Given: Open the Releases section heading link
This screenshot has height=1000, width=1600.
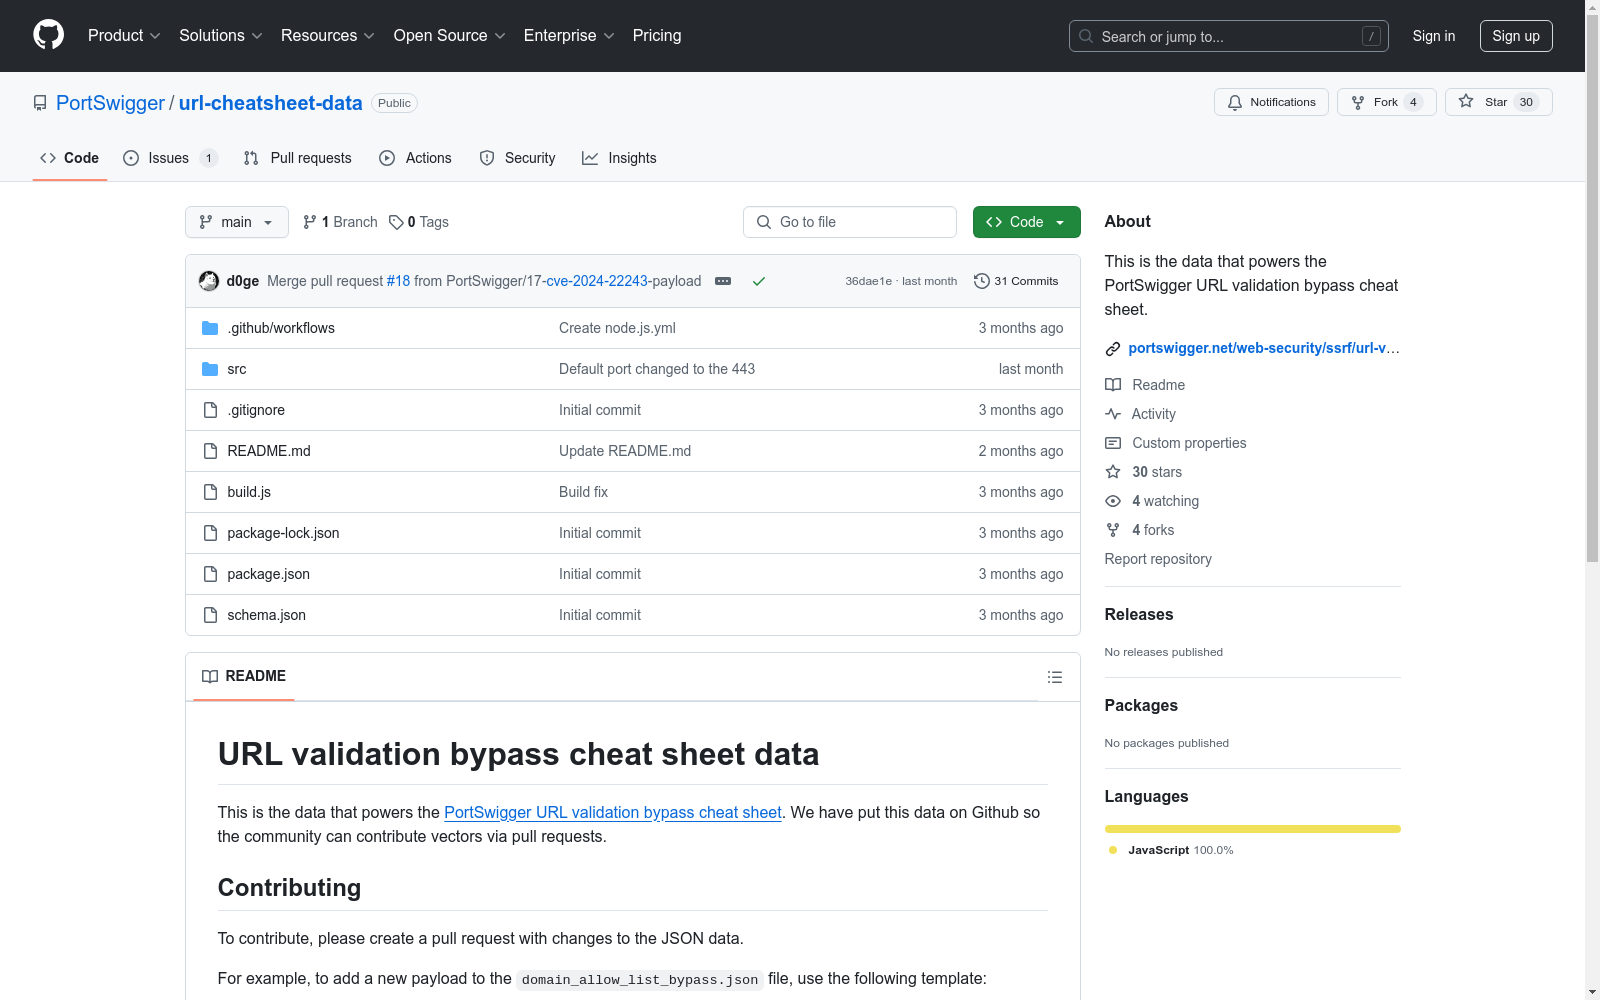Looking at the screenshot, I should click(1139, 615).
